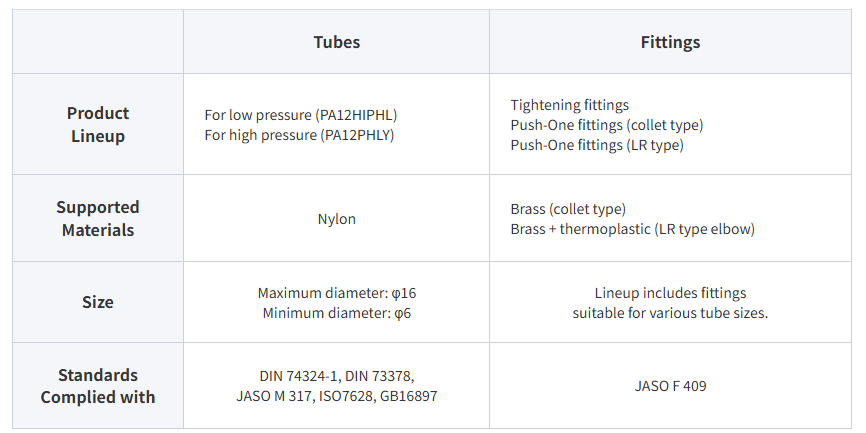Select the Tightening fittings entry
The height and width of the screenshot is (433, 866).
(570, 105)
